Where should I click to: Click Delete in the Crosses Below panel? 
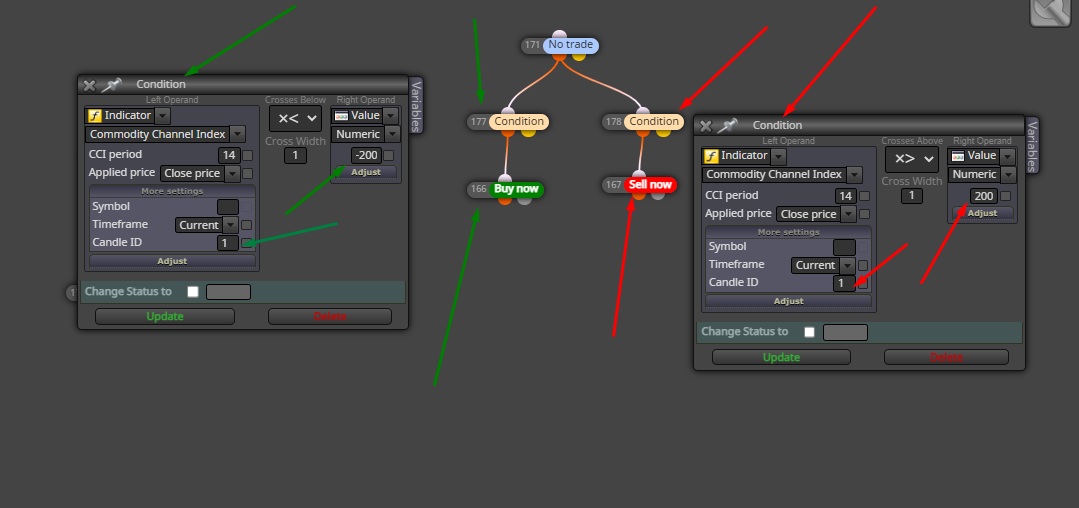tap(330, 317)
